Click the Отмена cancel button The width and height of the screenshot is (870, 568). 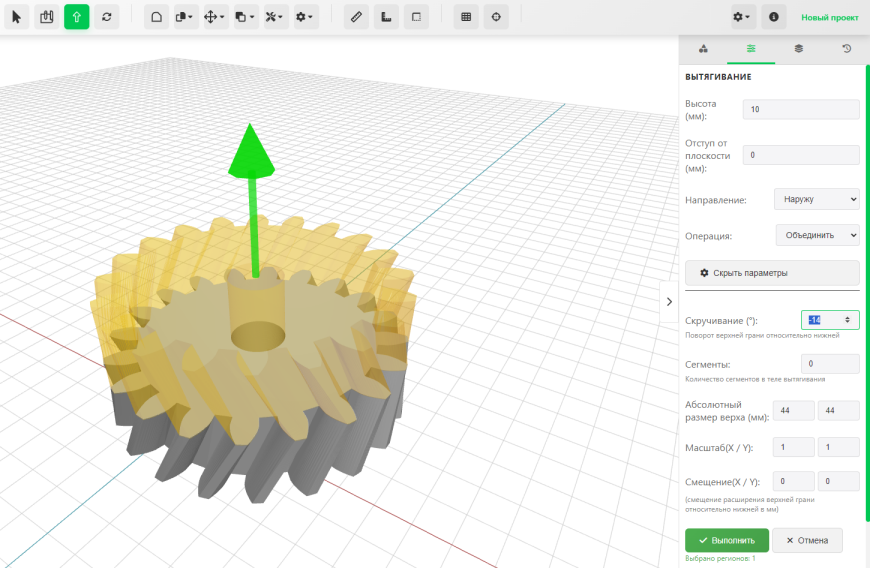click(x=807, y=540)
